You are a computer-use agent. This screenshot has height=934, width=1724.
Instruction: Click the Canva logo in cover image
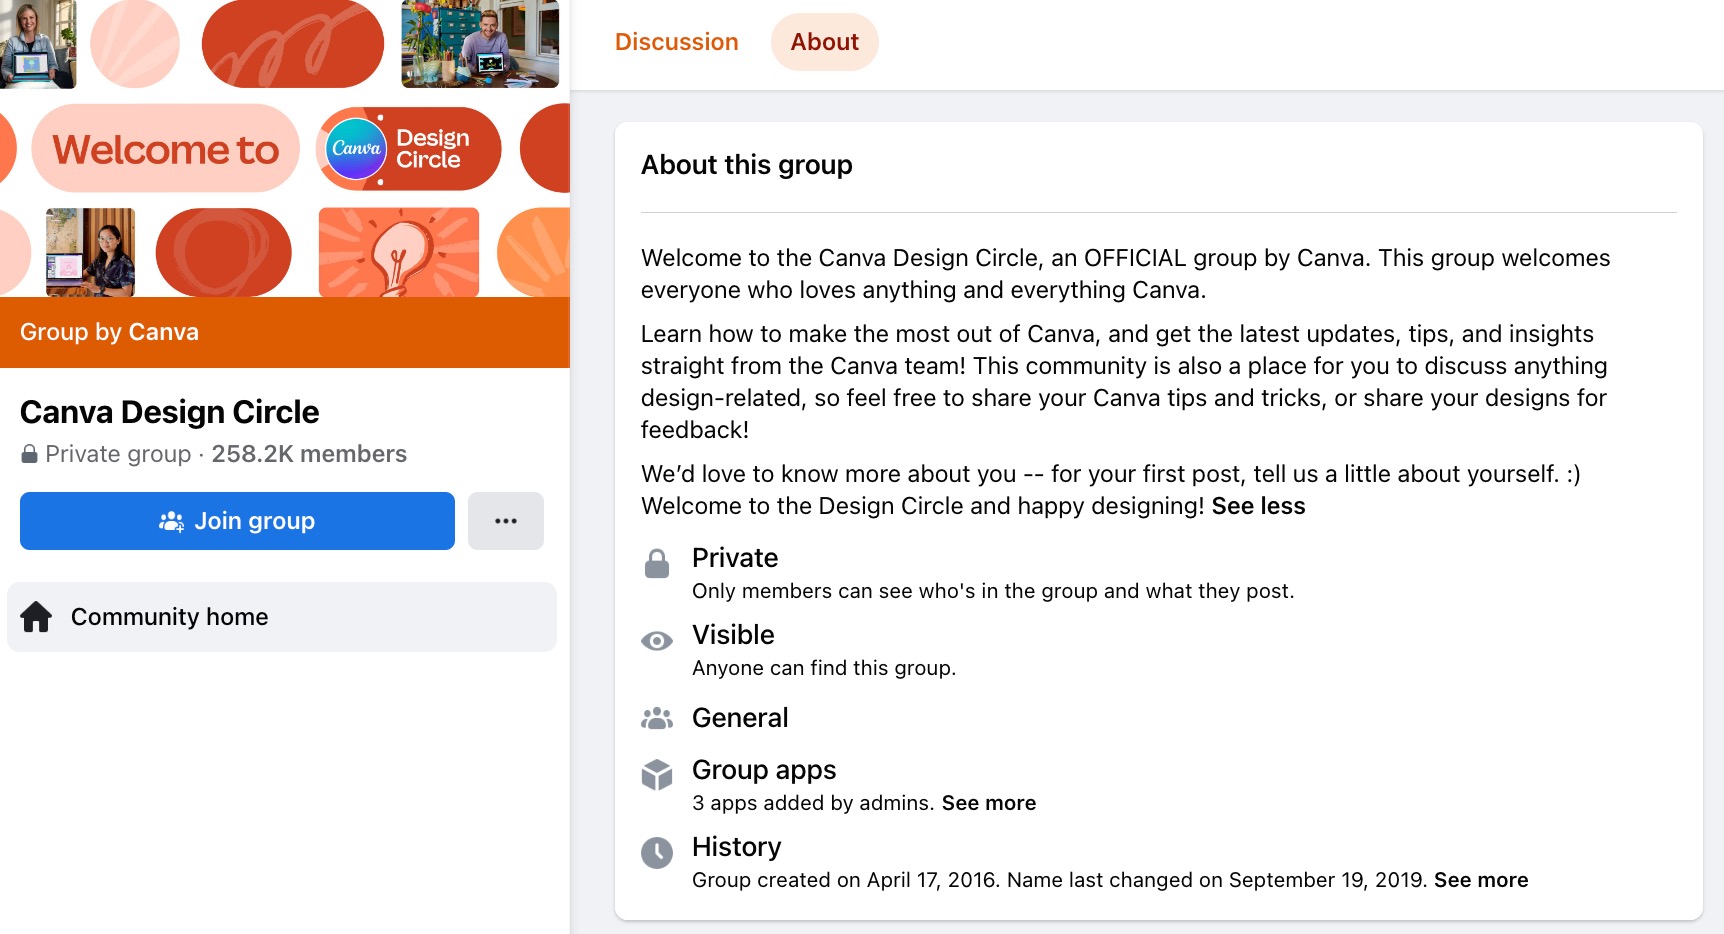coord(356,149)
